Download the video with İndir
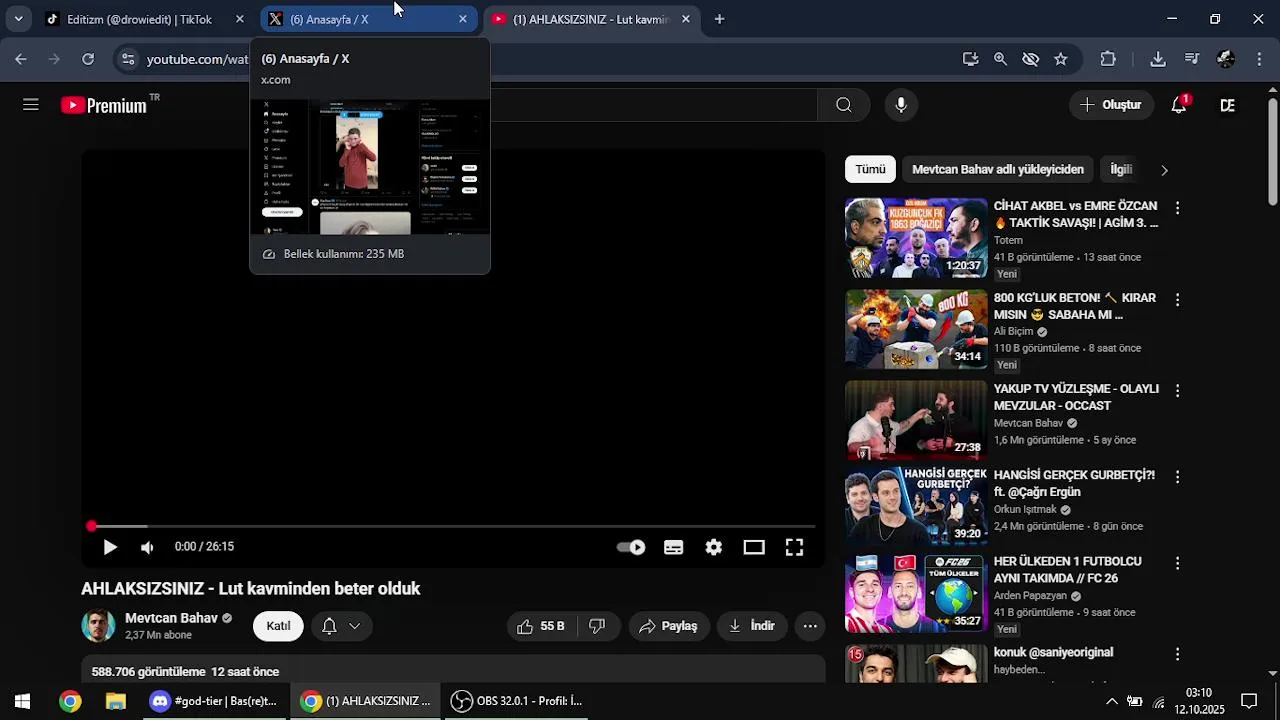This screenshot has width=1280, height=720. coord(751,626)
